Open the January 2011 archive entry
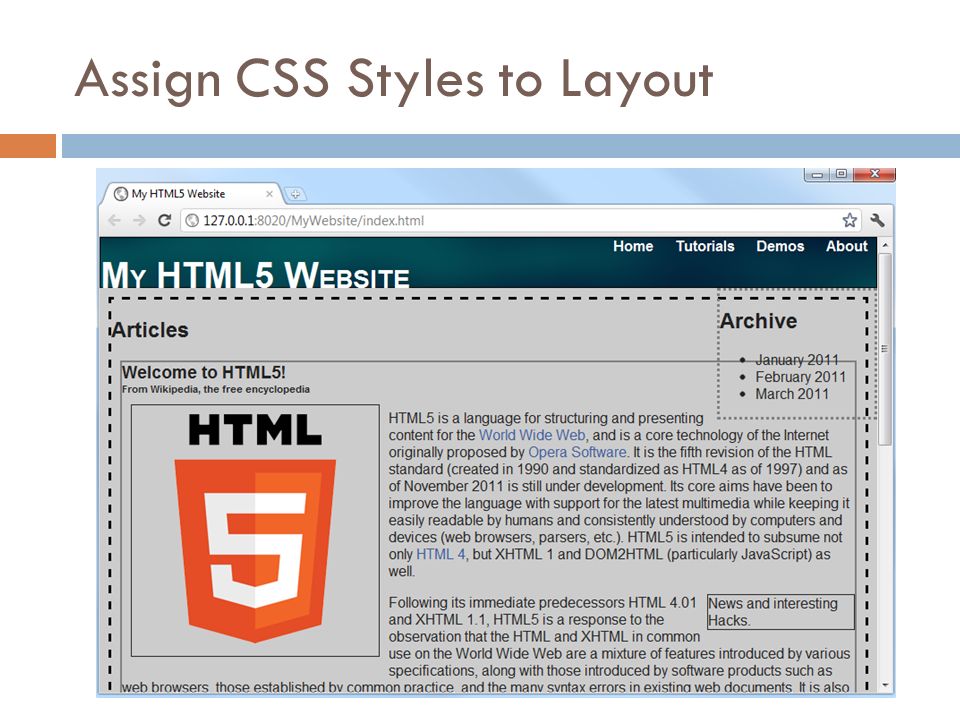Image resolution: width=960 pixels, height=720 pixels. (x=797, y=360)
